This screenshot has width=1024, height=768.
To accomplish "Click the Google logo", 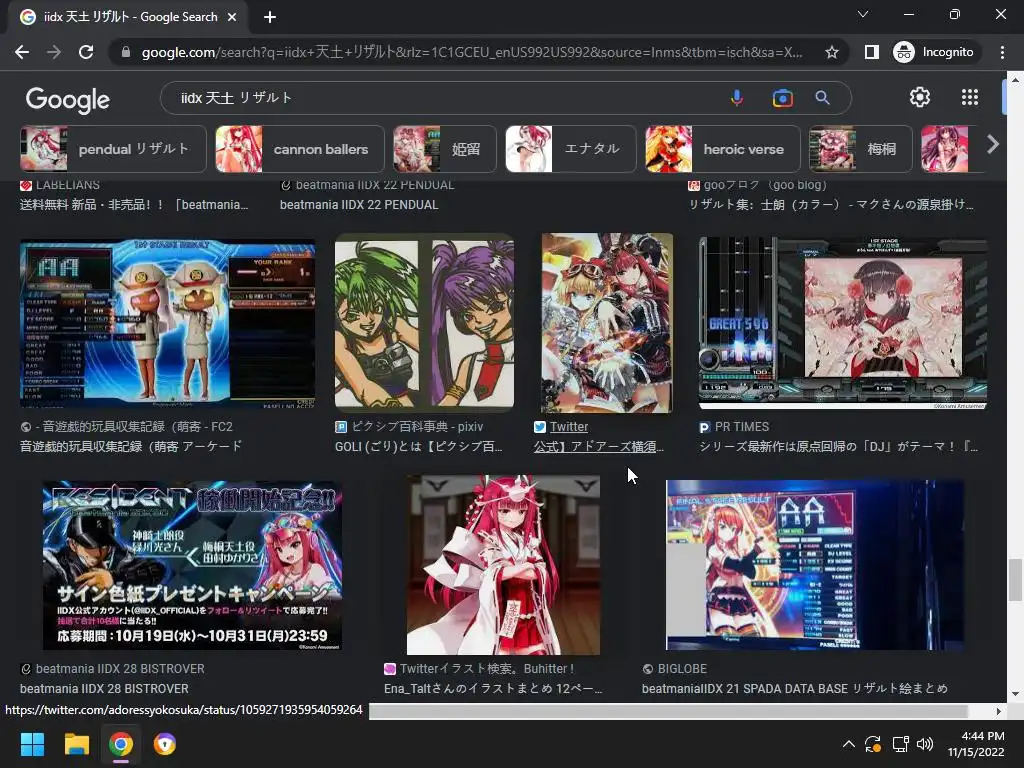I will [x=68, y=99].
